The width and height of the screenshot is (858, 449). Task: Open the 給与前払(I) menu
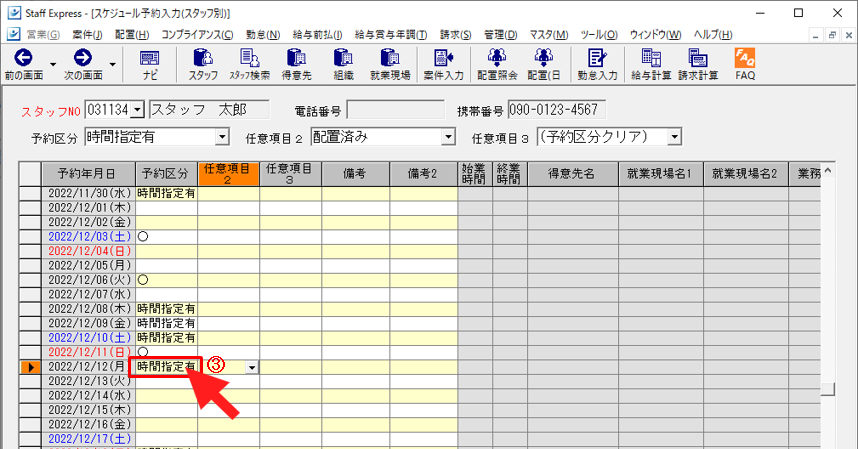point(317,35)
